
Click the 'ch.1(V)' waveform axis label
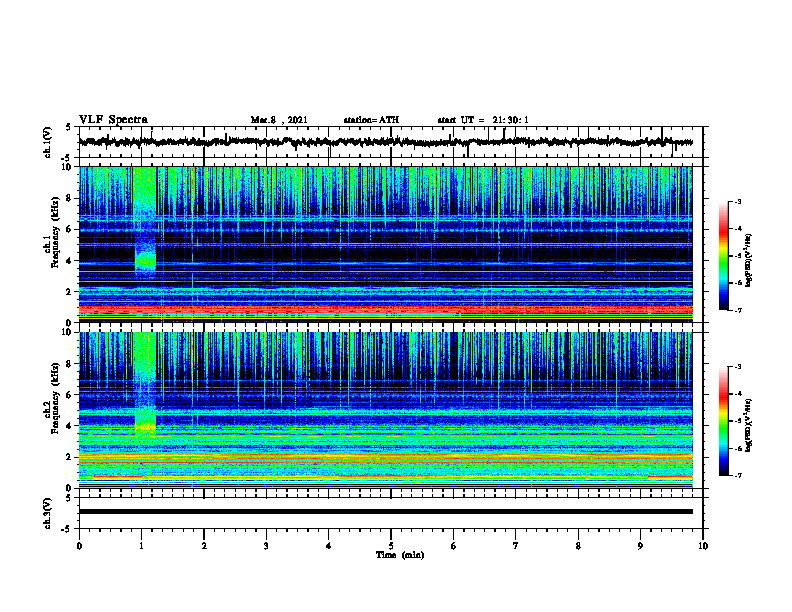pyautogui.click(x=48, y=142)
